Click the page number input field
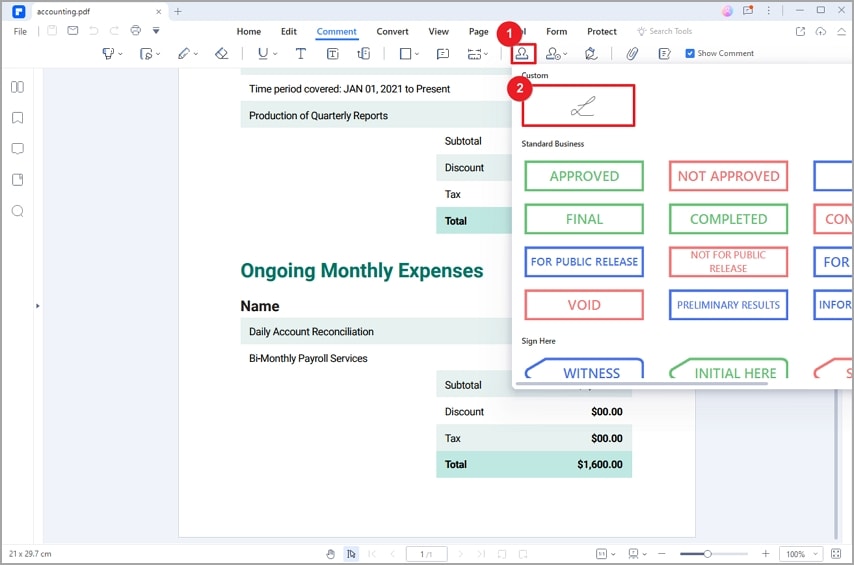The height and width of the screenshot is (565, 854). pyautogui.click(x=426, y=554)
